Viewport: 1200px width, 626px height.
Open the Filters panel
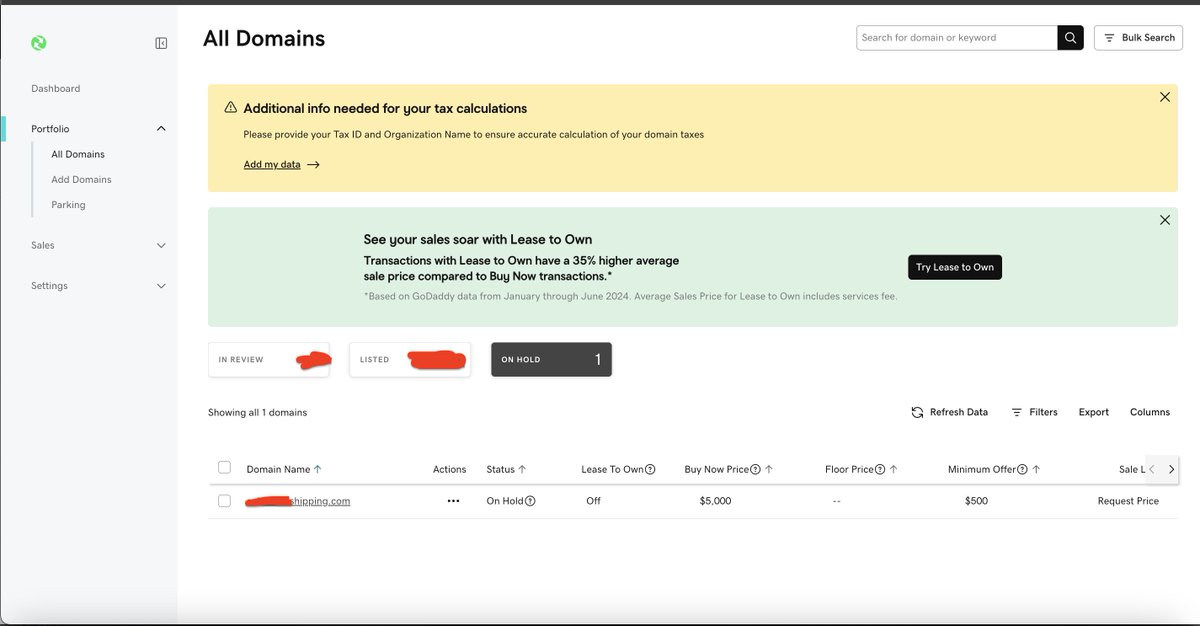pyautogui.click(x=1034, y=413)
